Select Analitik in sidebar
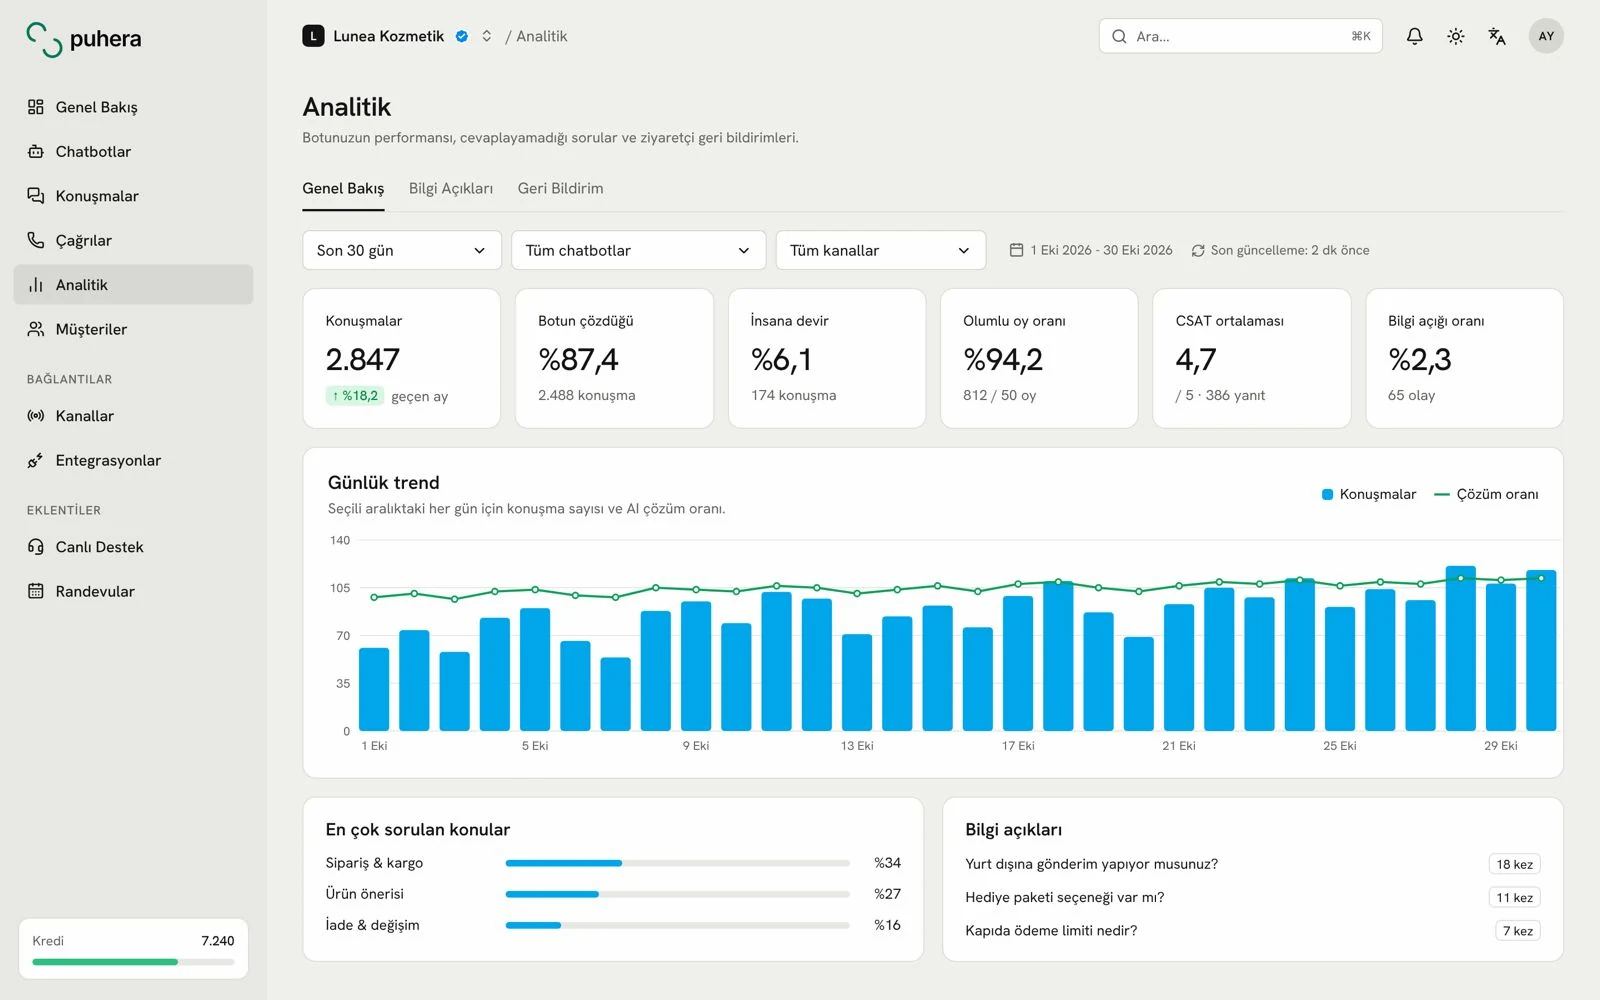 coord(133,285)
